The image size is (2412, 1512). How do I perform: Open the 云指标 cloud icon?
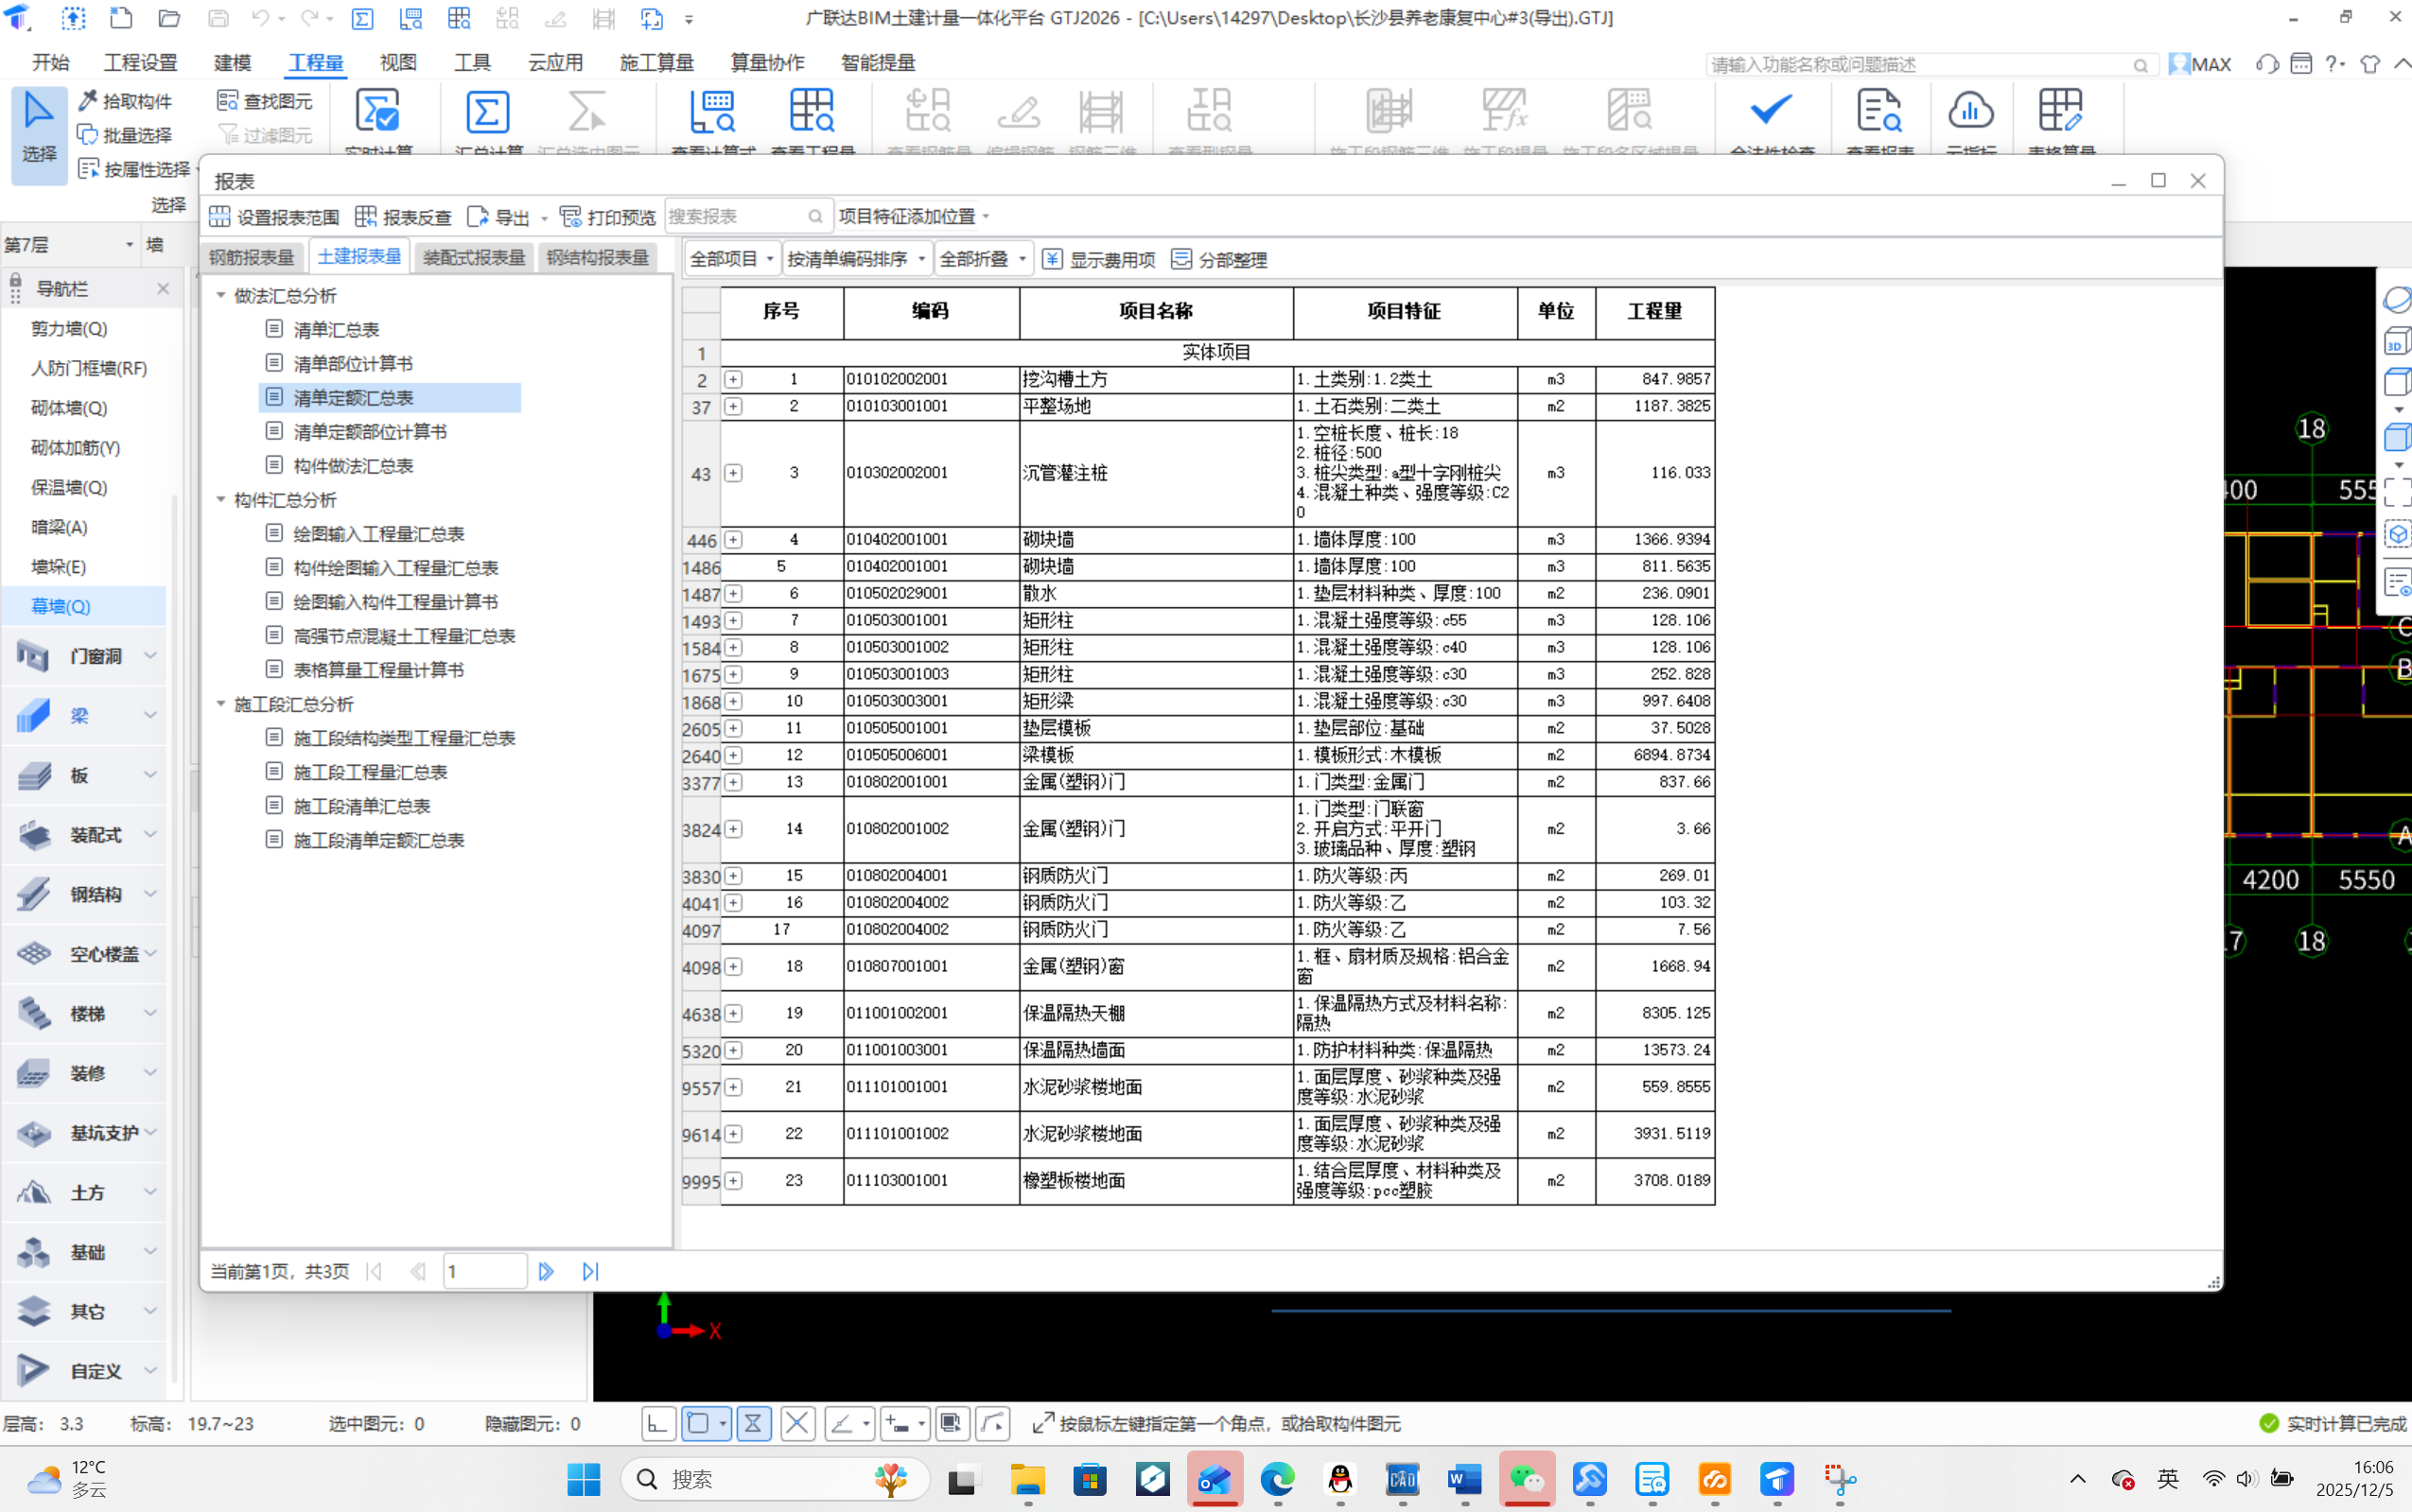1970,110
